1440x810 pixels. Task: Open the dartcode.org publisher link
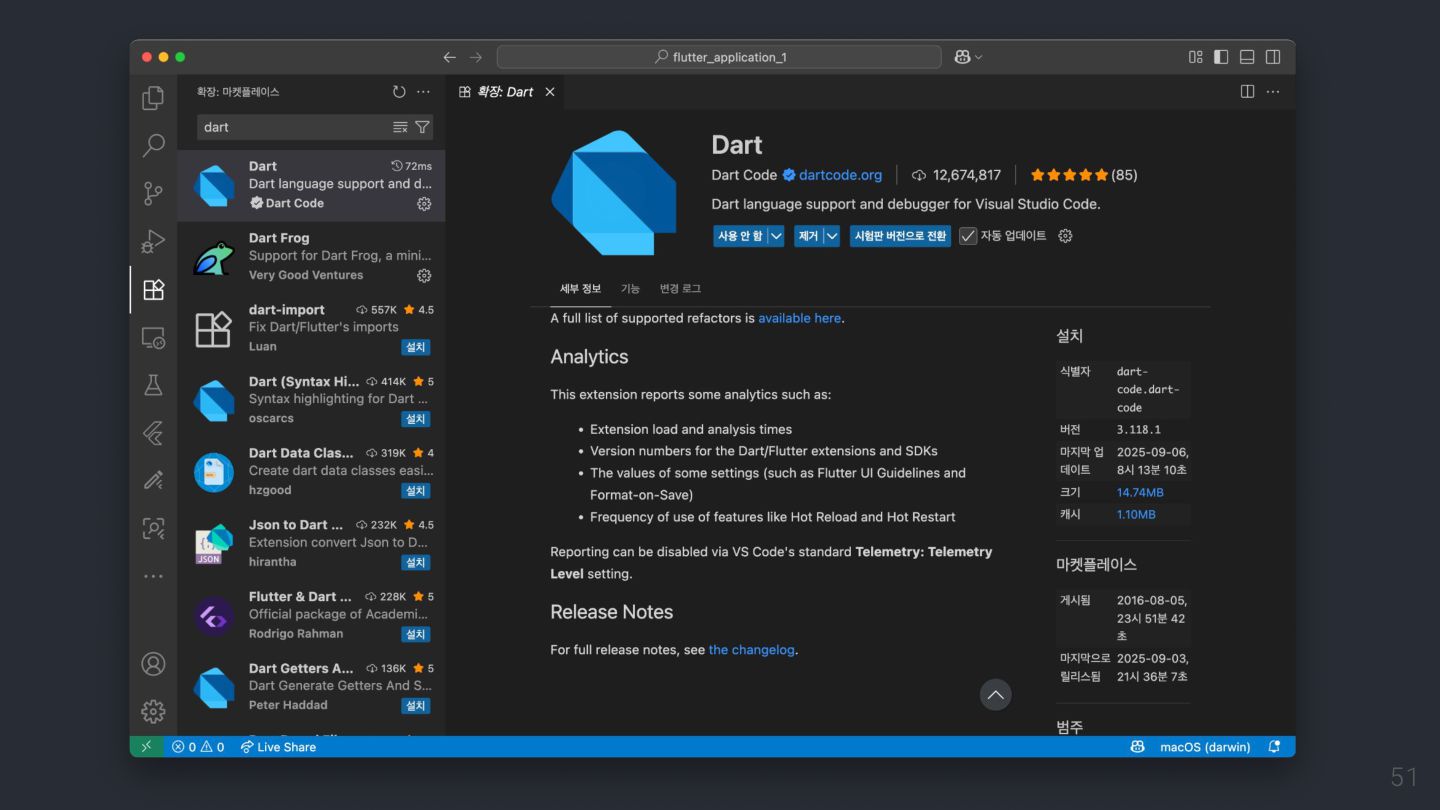[840, 175]
